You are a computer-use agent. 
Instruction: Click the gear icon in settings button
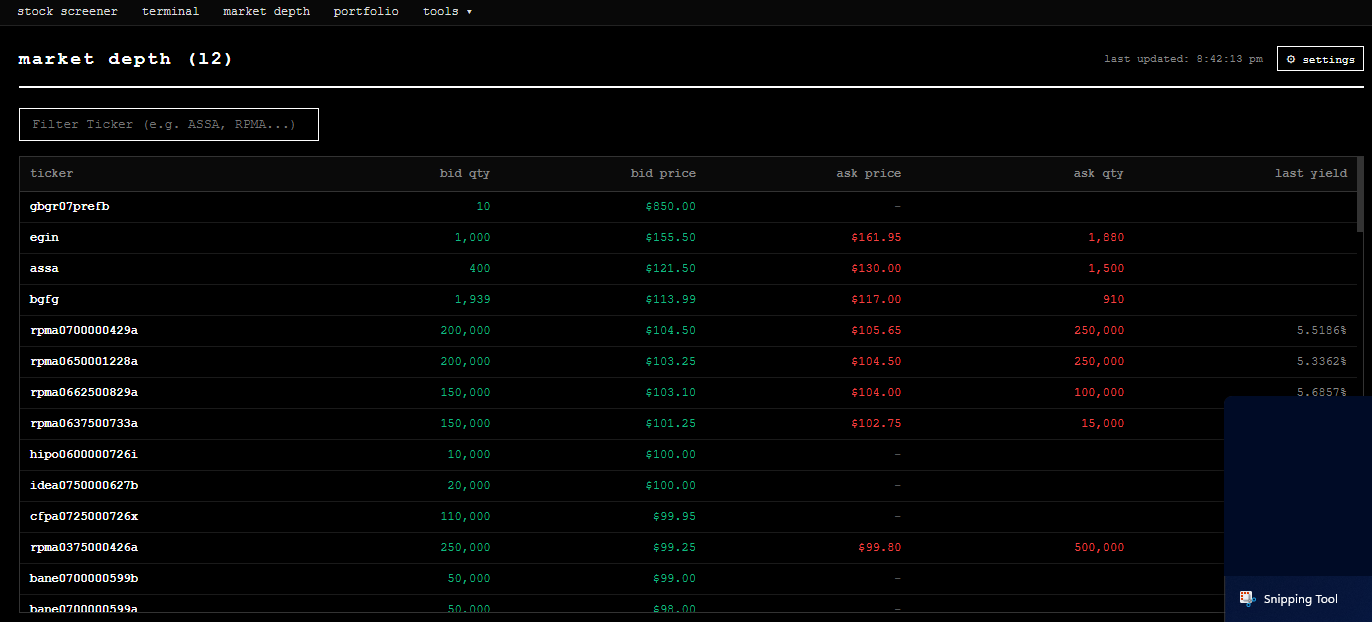pos(1291,59)
